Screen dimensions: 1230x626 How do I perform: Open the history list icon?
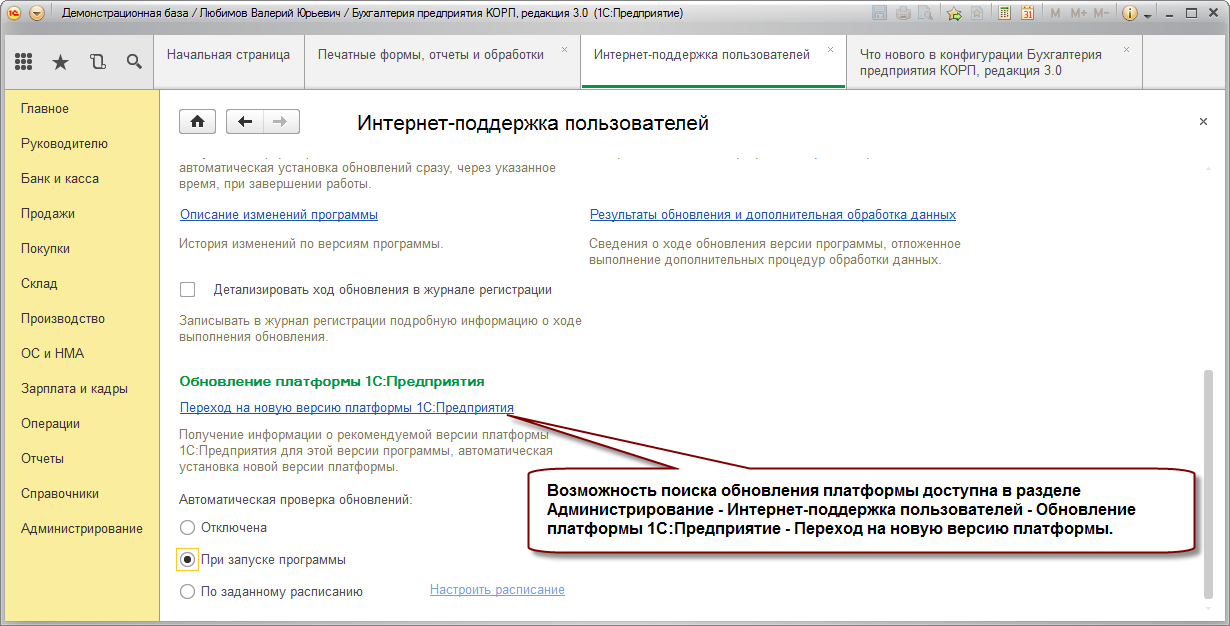tap(97, 62)
